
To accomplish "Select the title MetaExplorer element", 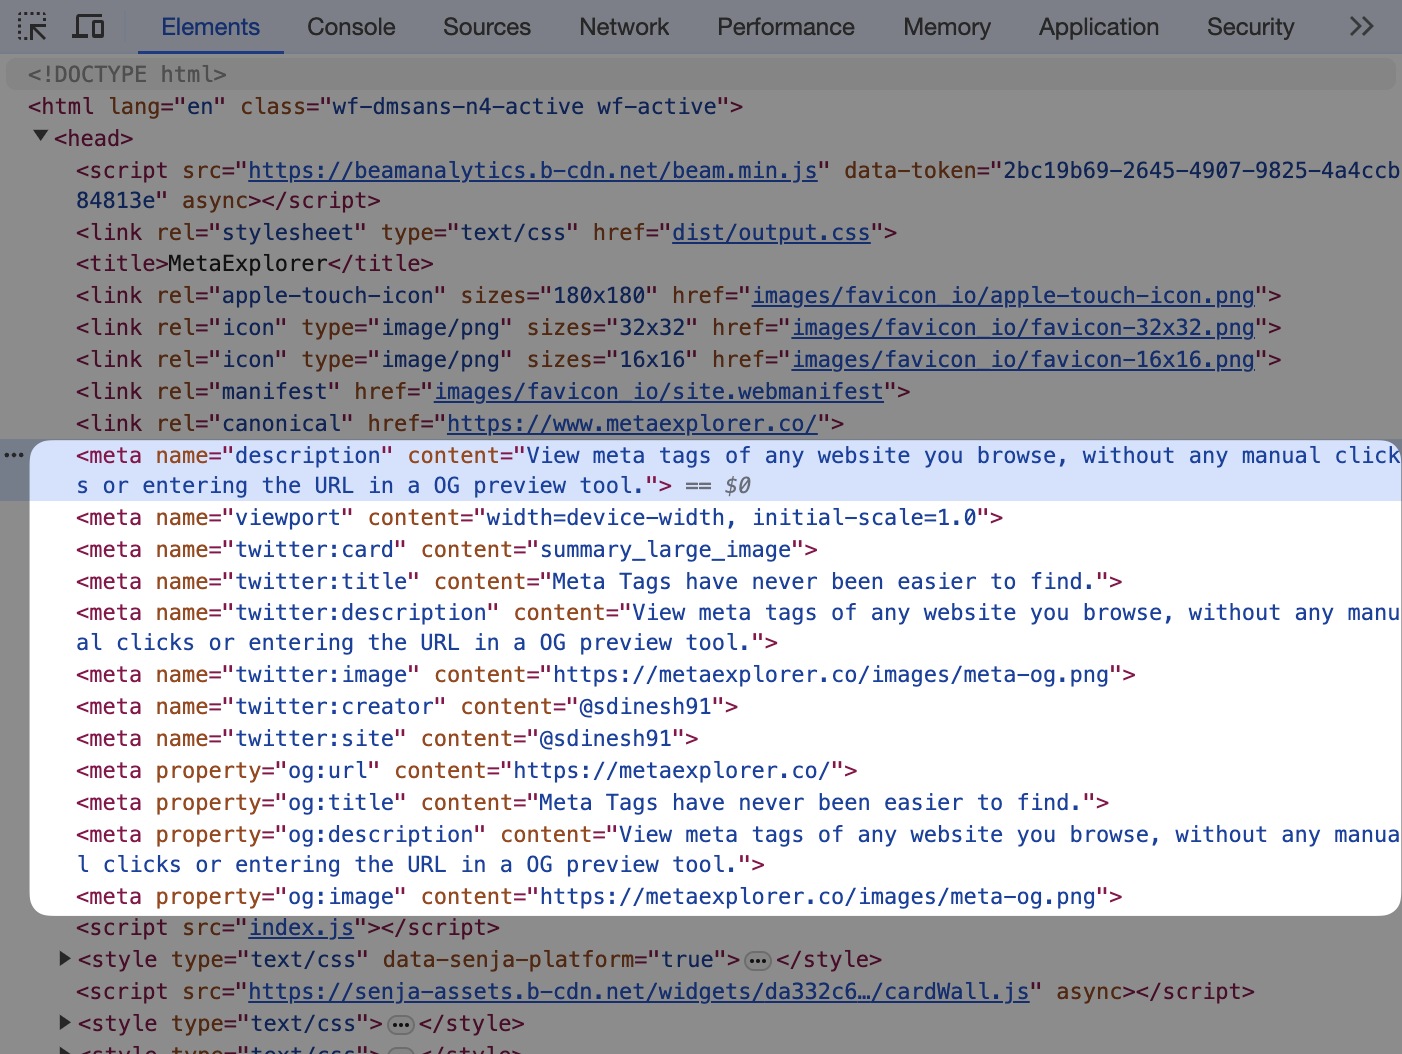I will (x=255, y=264).
